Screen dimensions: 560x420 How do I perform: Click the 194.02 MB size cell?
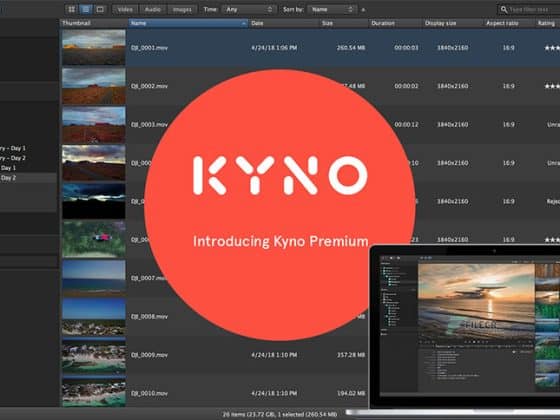click(351, 393)
